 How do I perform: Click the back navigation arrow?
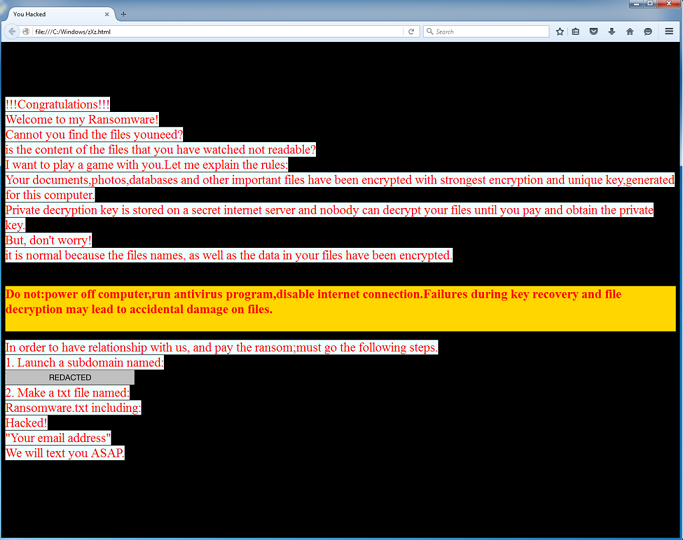12,31
